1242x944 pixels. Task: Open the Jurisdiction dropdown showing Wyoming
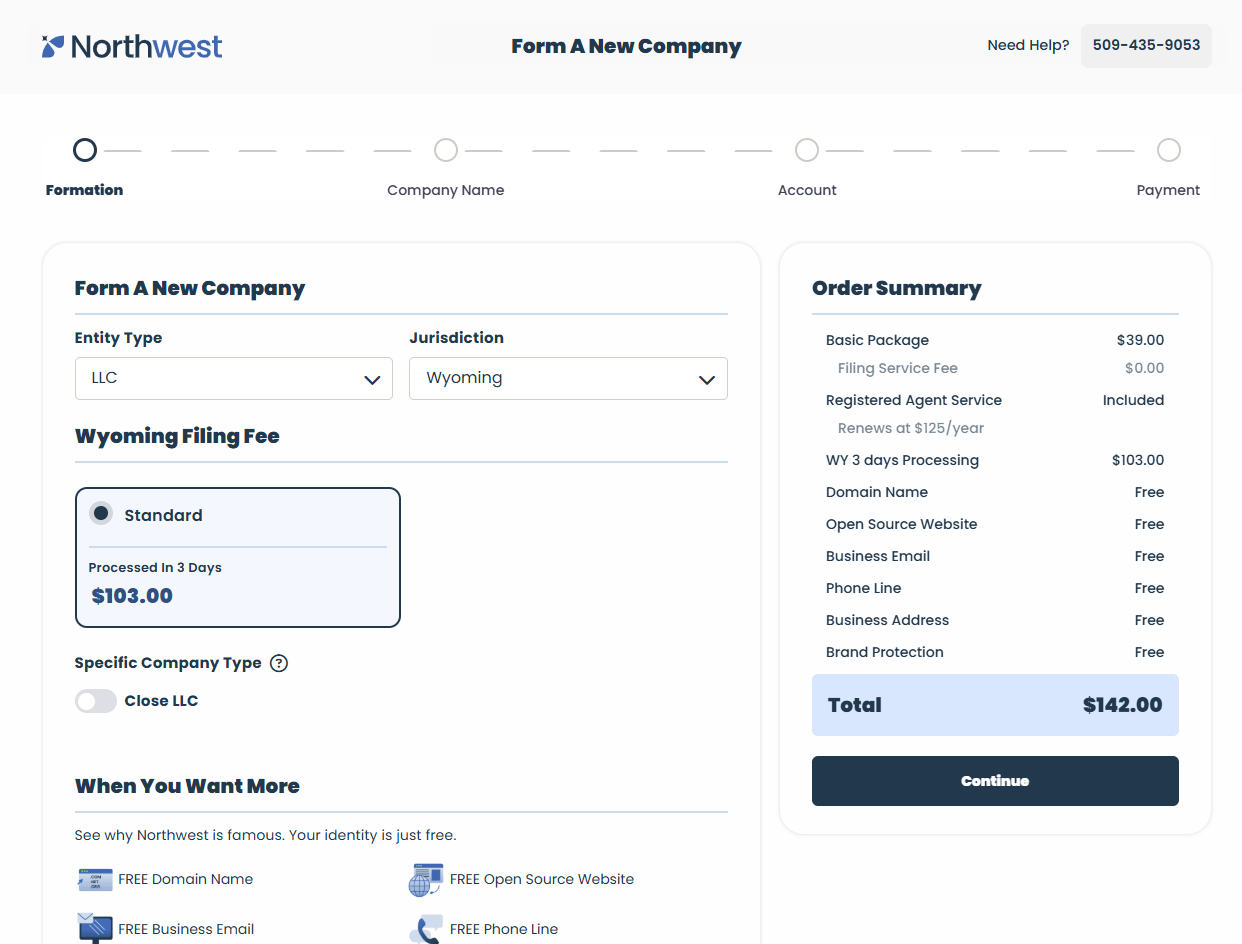click(x=568, y=379)
